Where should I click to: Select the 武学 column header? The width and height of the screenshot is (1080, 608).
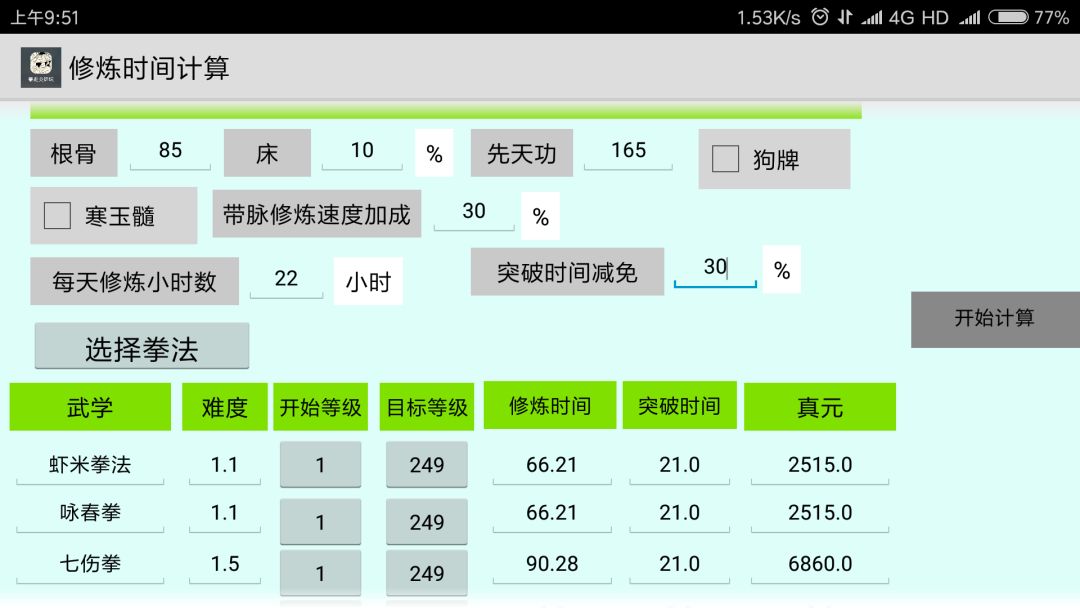pos(90,407)
